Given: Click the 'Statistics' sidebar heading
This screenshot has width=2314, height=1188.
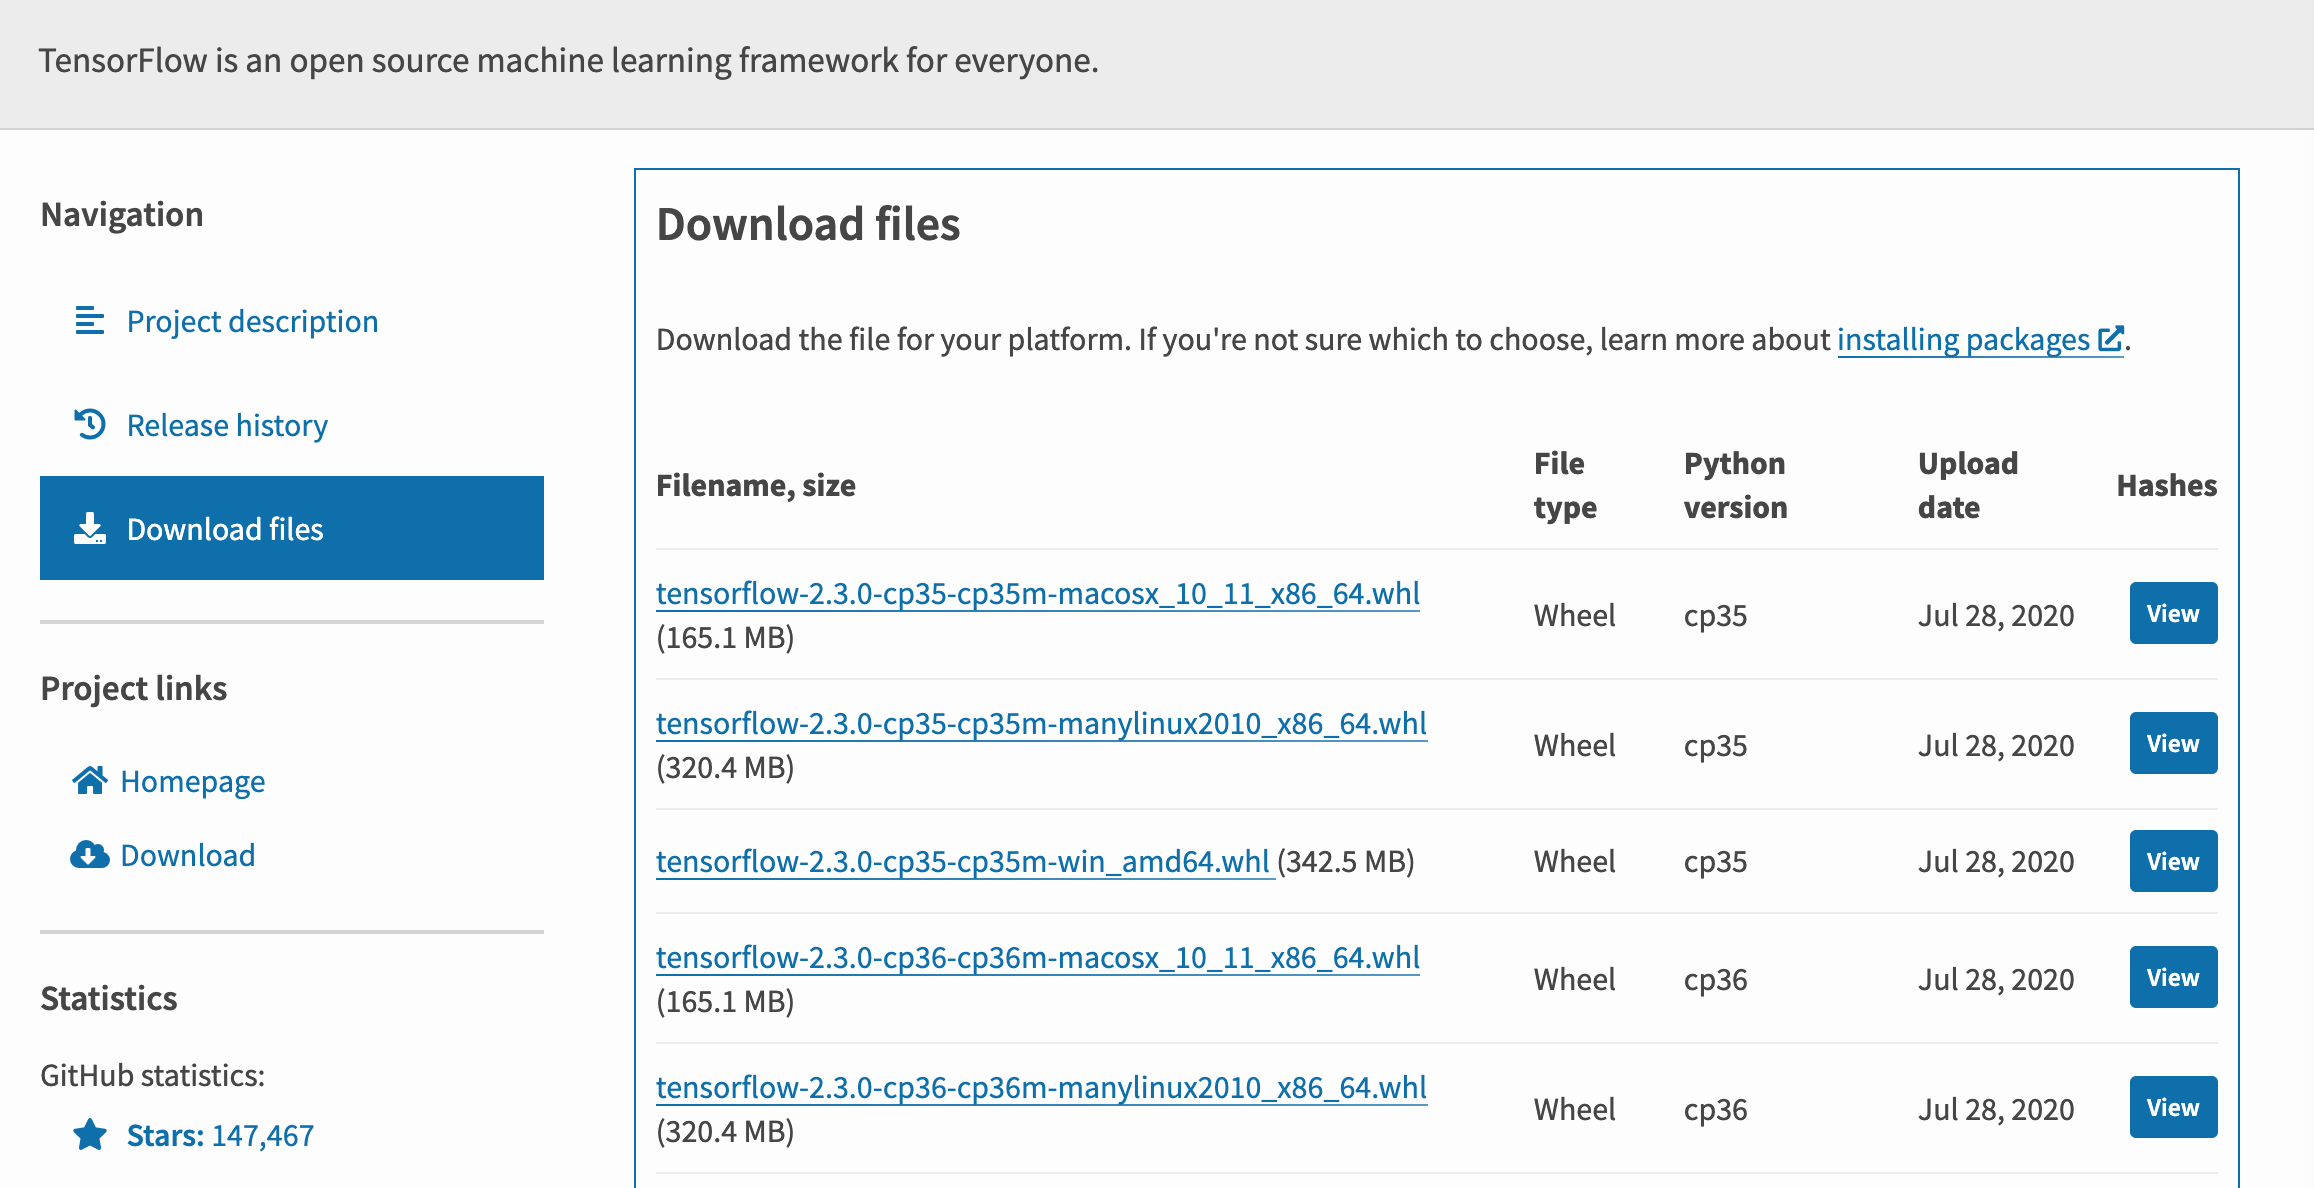Looking at the screenshot, I should point(109,999).
